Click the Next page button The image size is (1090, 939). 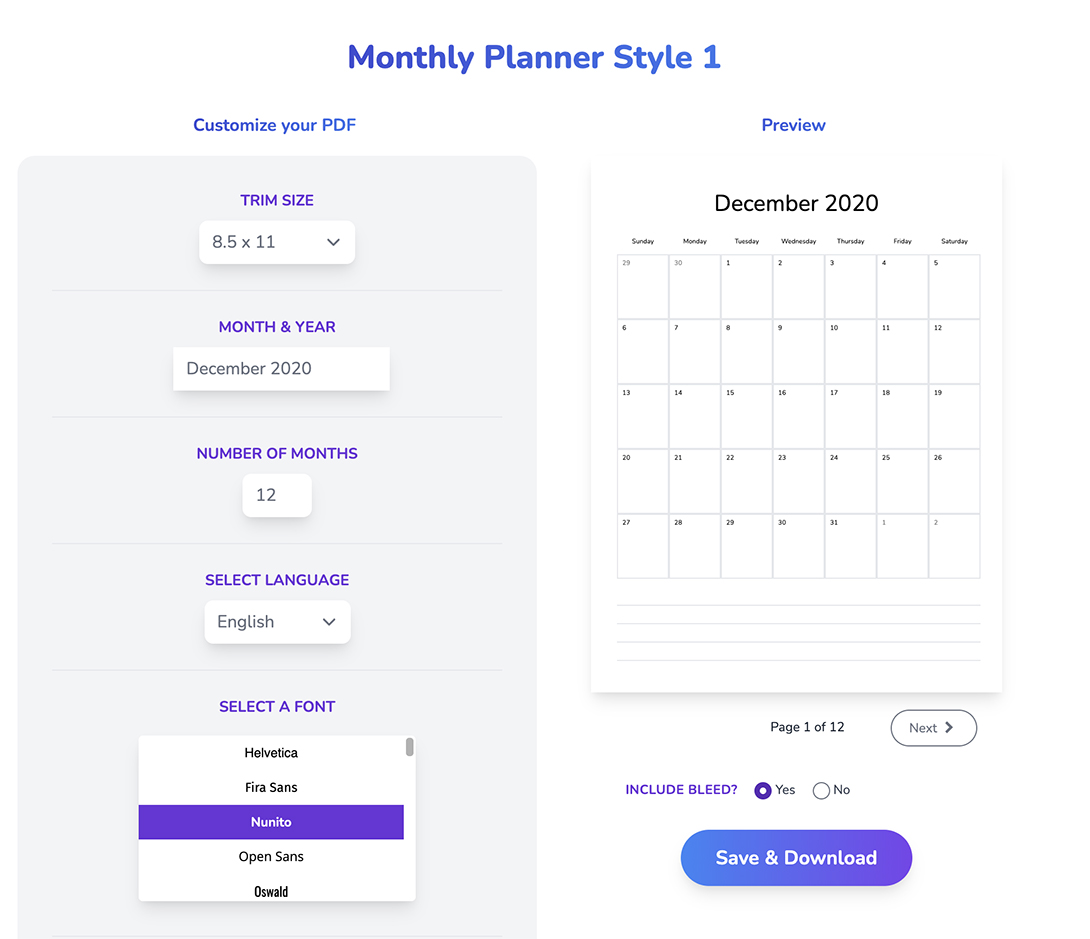click(934, 728)
